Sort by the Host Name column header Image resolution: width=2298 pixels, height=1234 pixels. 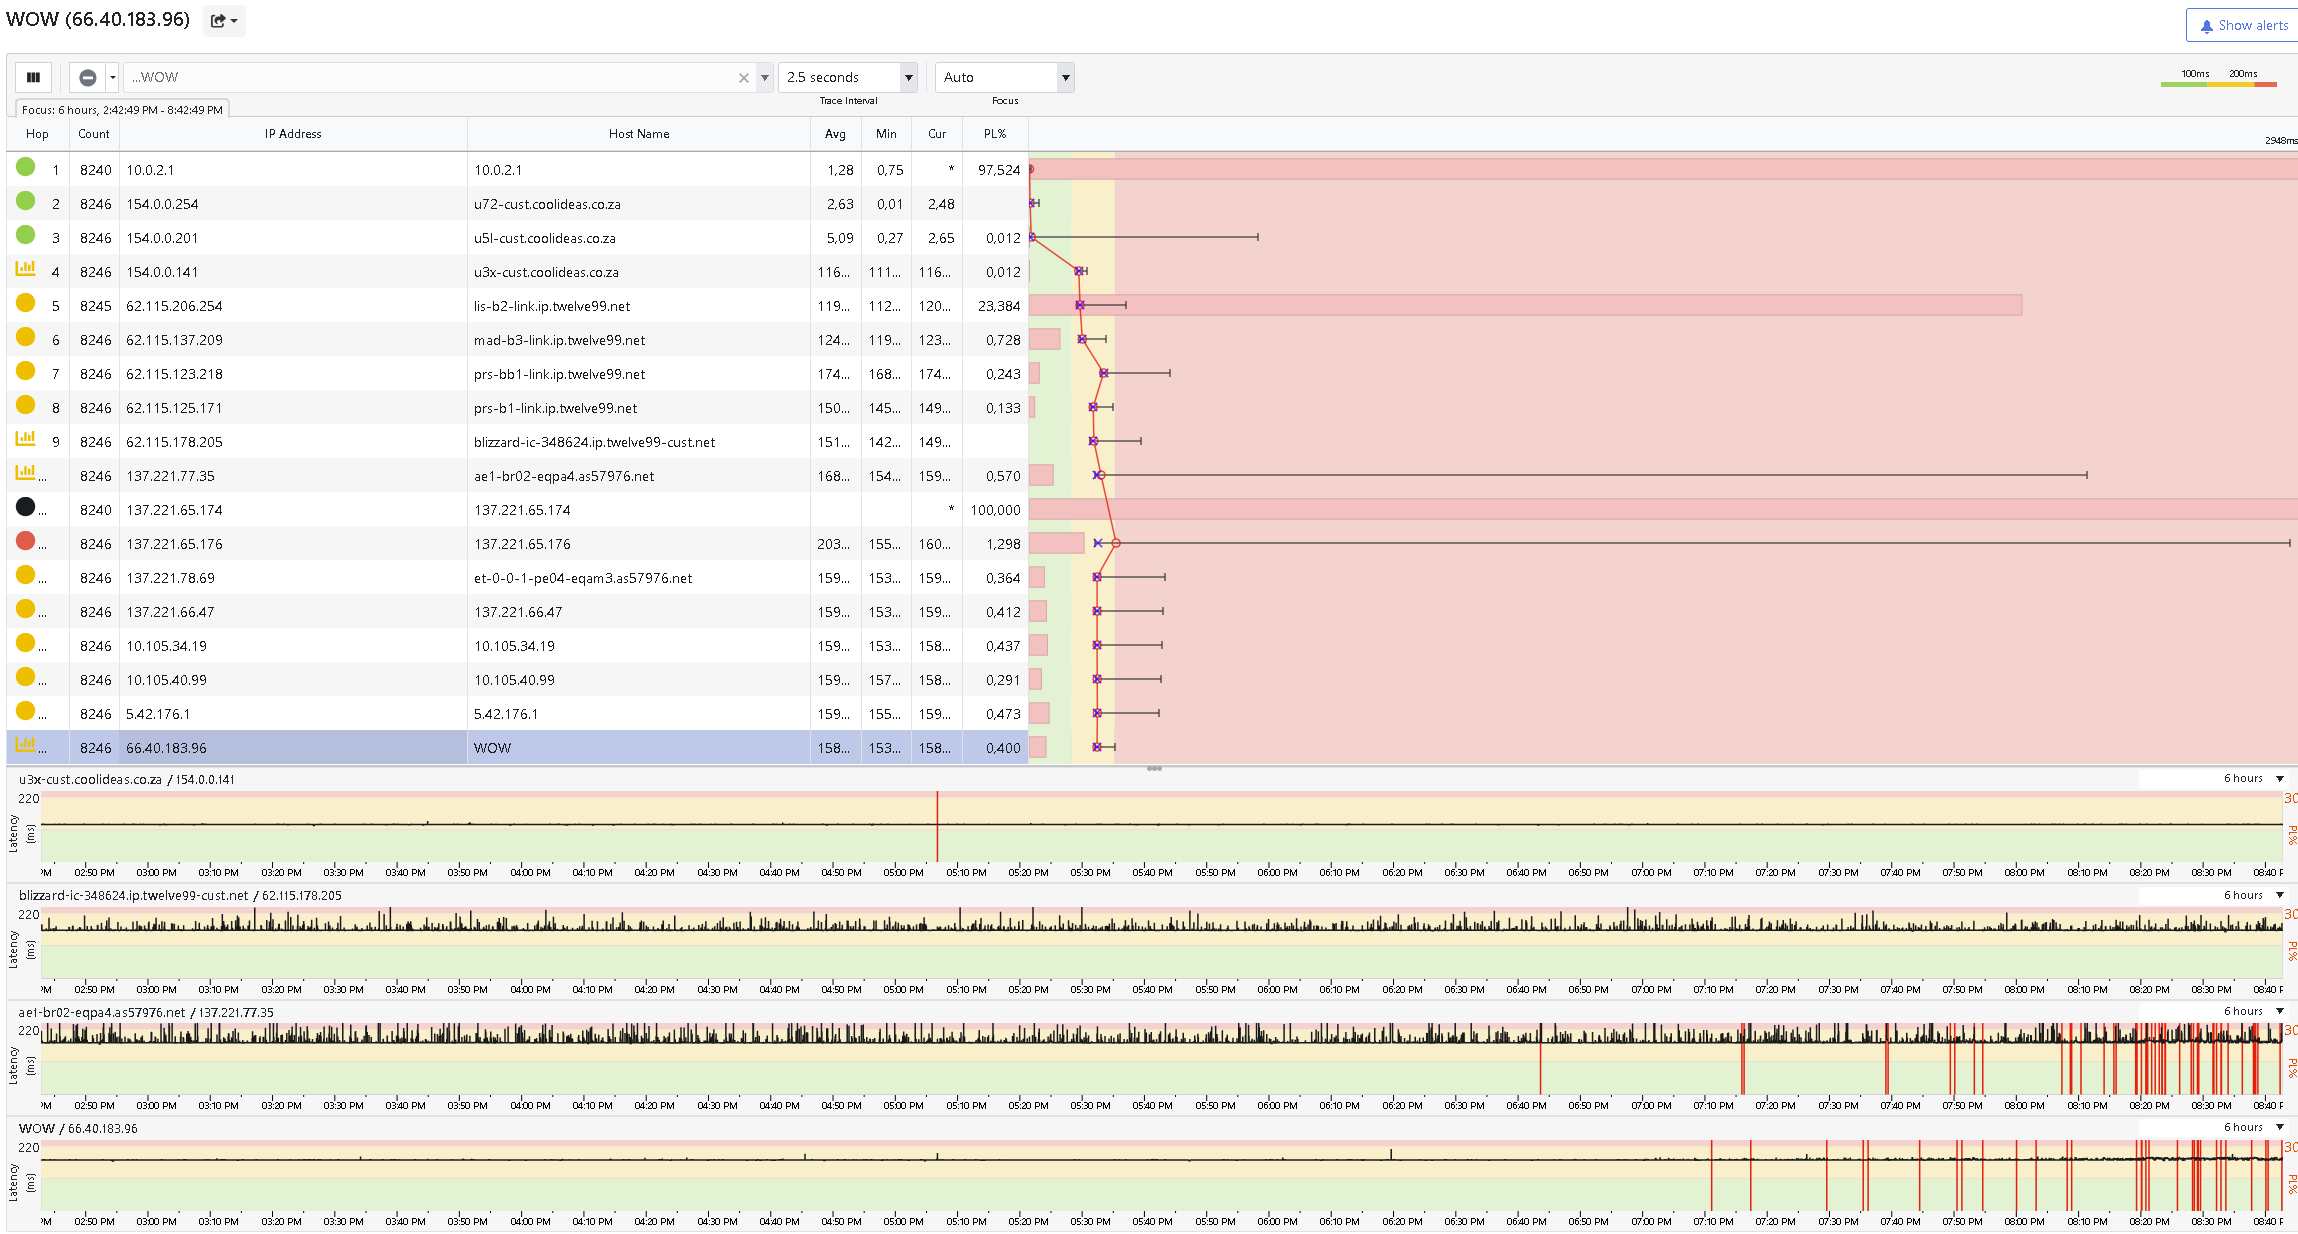[x=639, y=134]
